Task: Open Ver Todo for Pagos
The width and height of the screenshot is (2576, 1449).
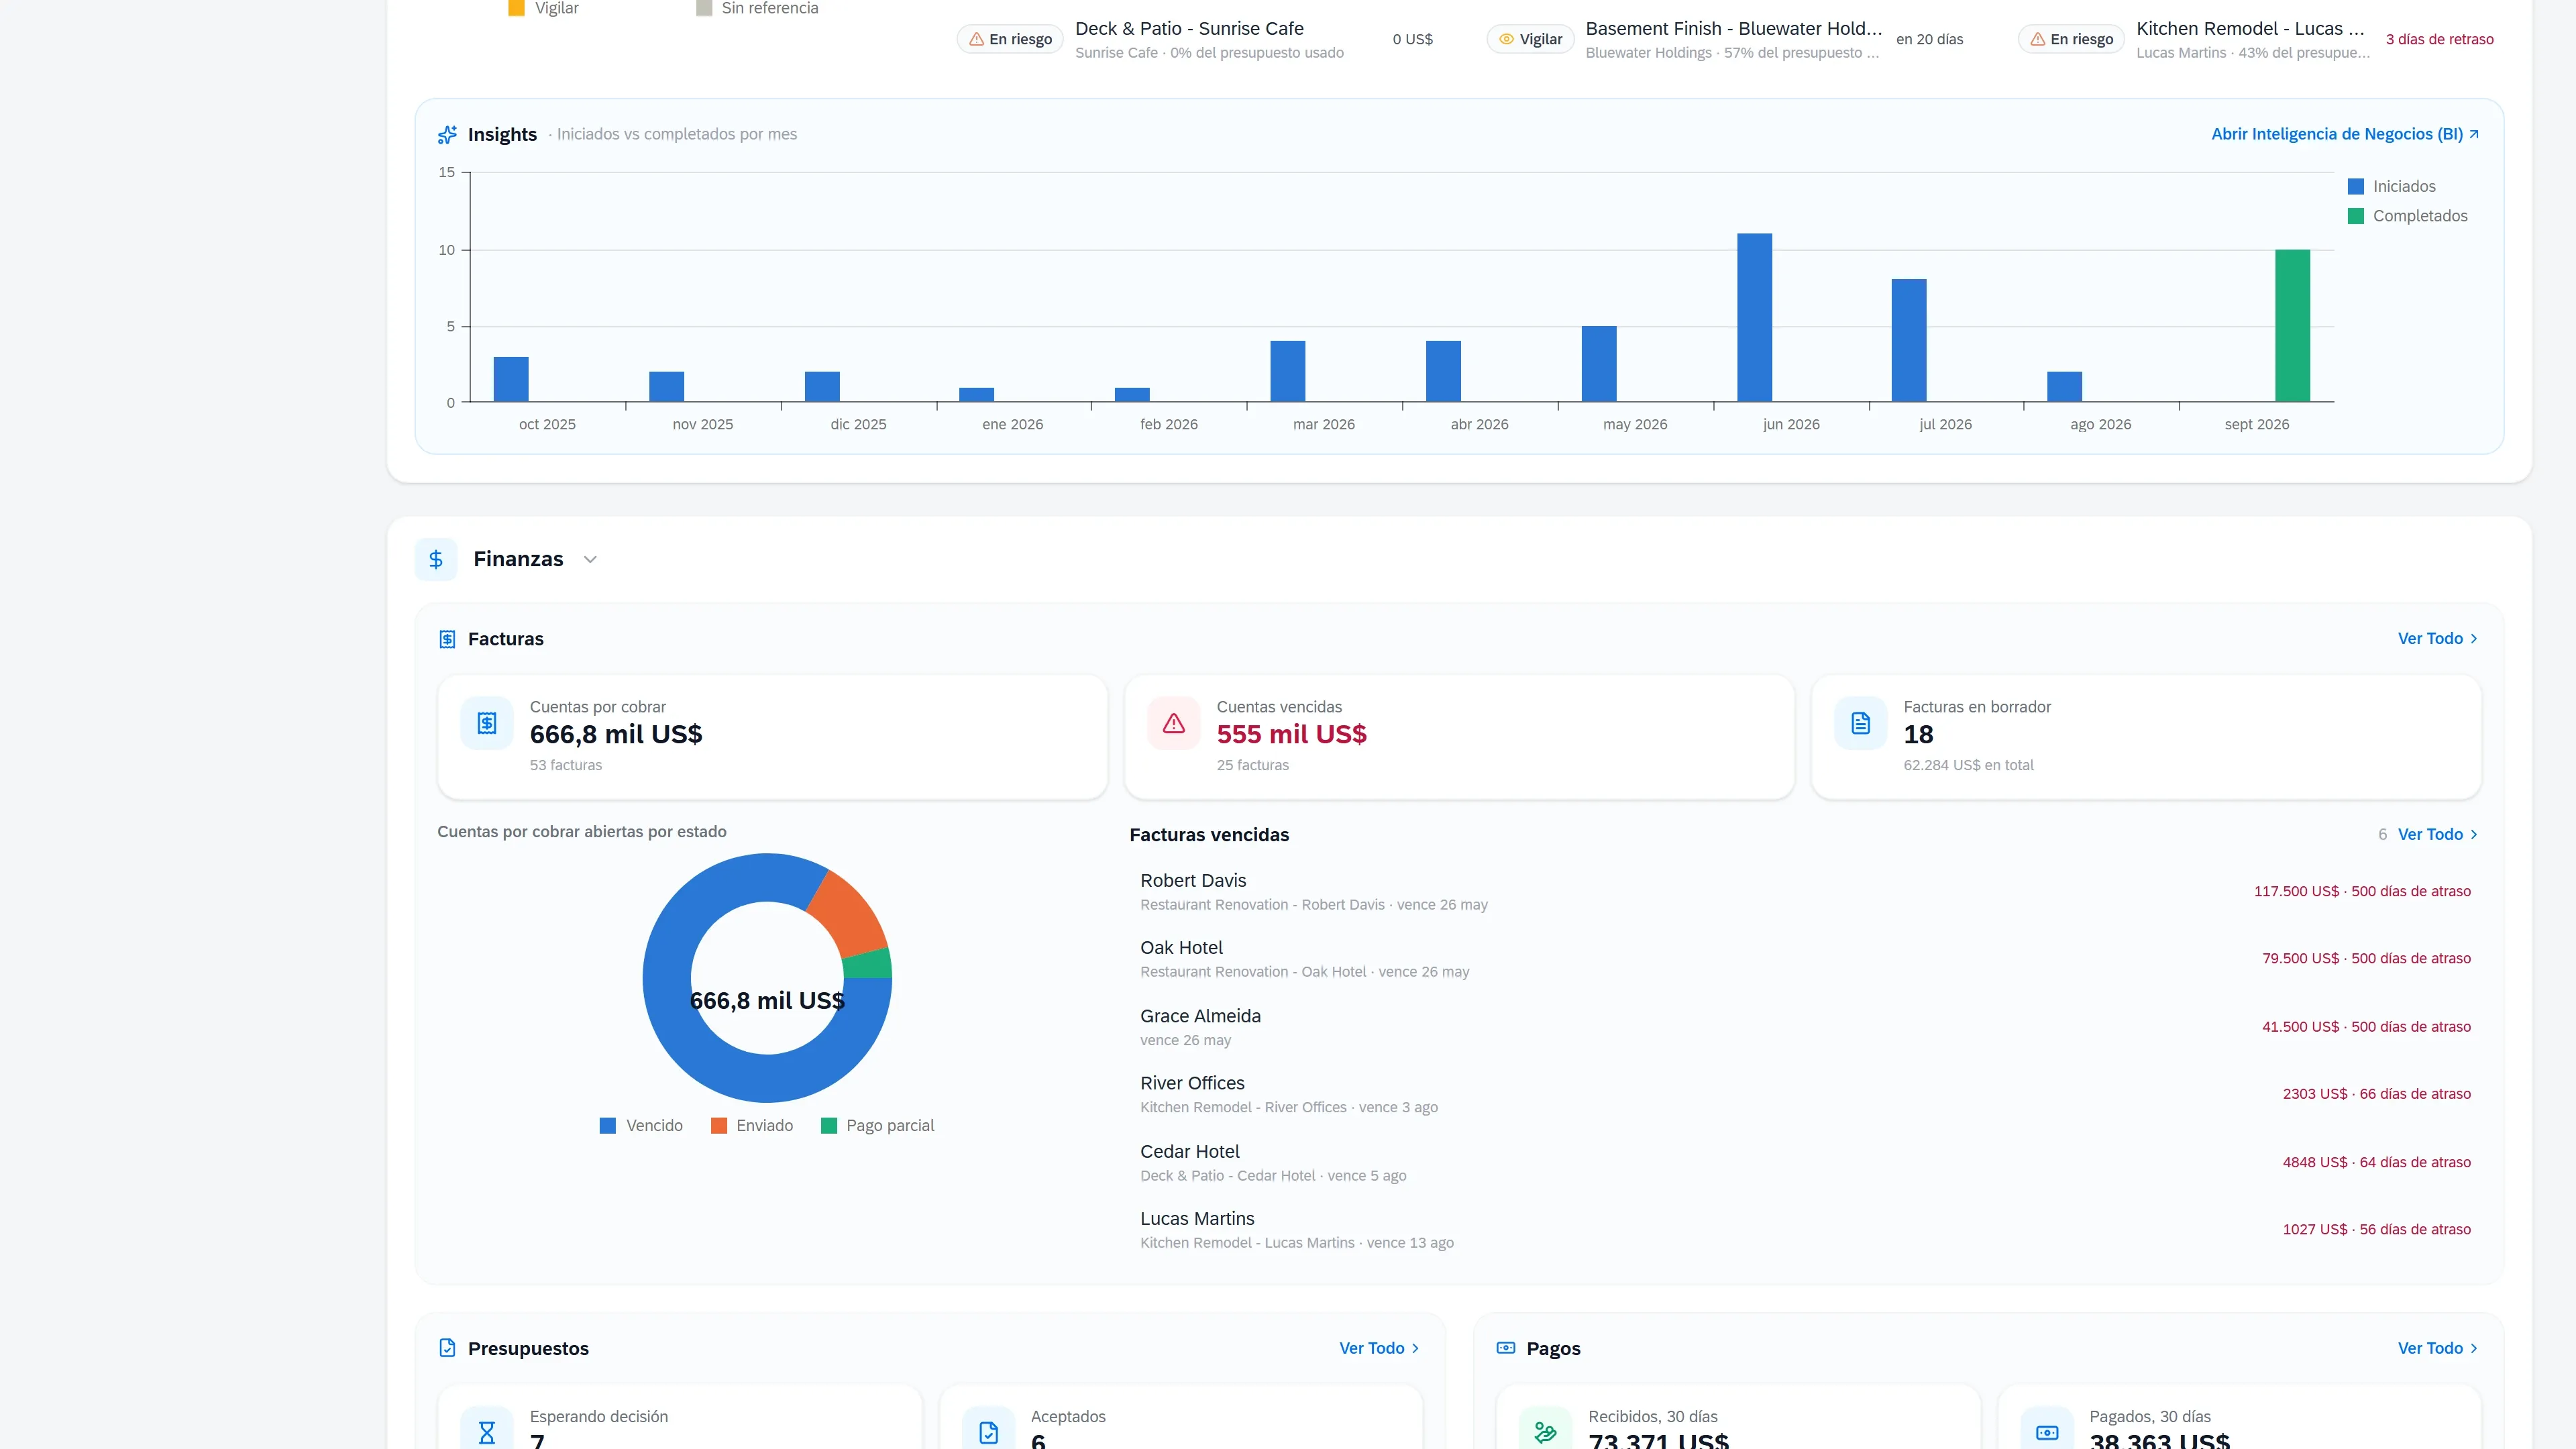Action: (x=2438, y=1348)
